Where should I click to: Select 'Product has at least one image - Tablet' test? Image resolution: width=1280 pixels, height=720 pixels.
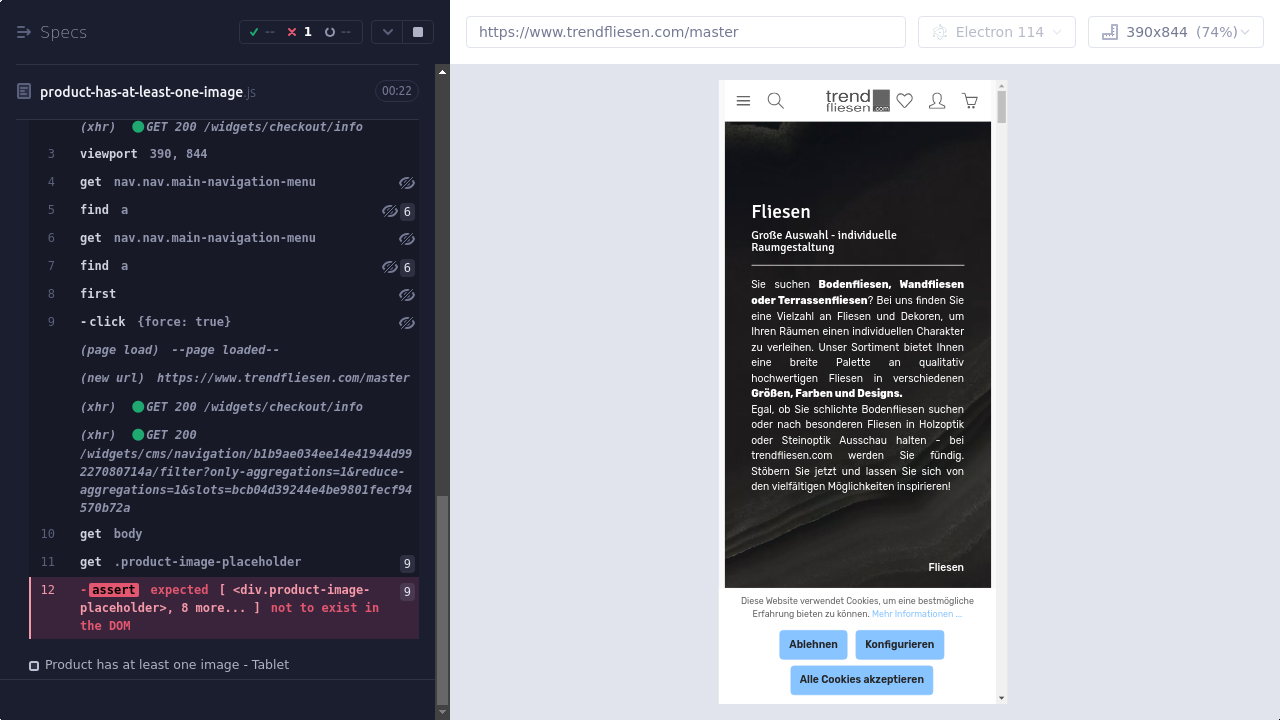[x=166, y=665]
